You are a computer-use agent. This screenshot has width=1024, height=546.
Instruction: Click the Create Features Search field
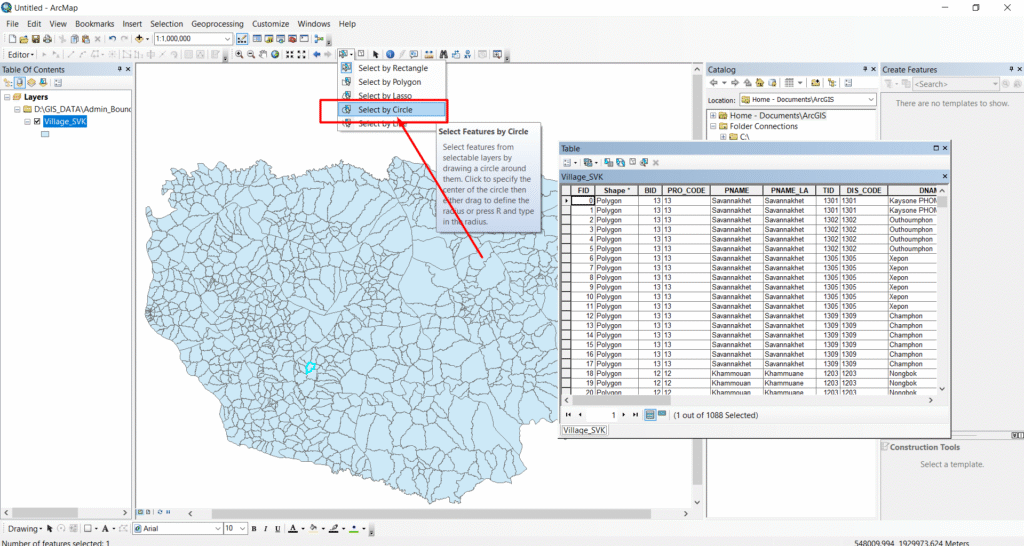955,84
